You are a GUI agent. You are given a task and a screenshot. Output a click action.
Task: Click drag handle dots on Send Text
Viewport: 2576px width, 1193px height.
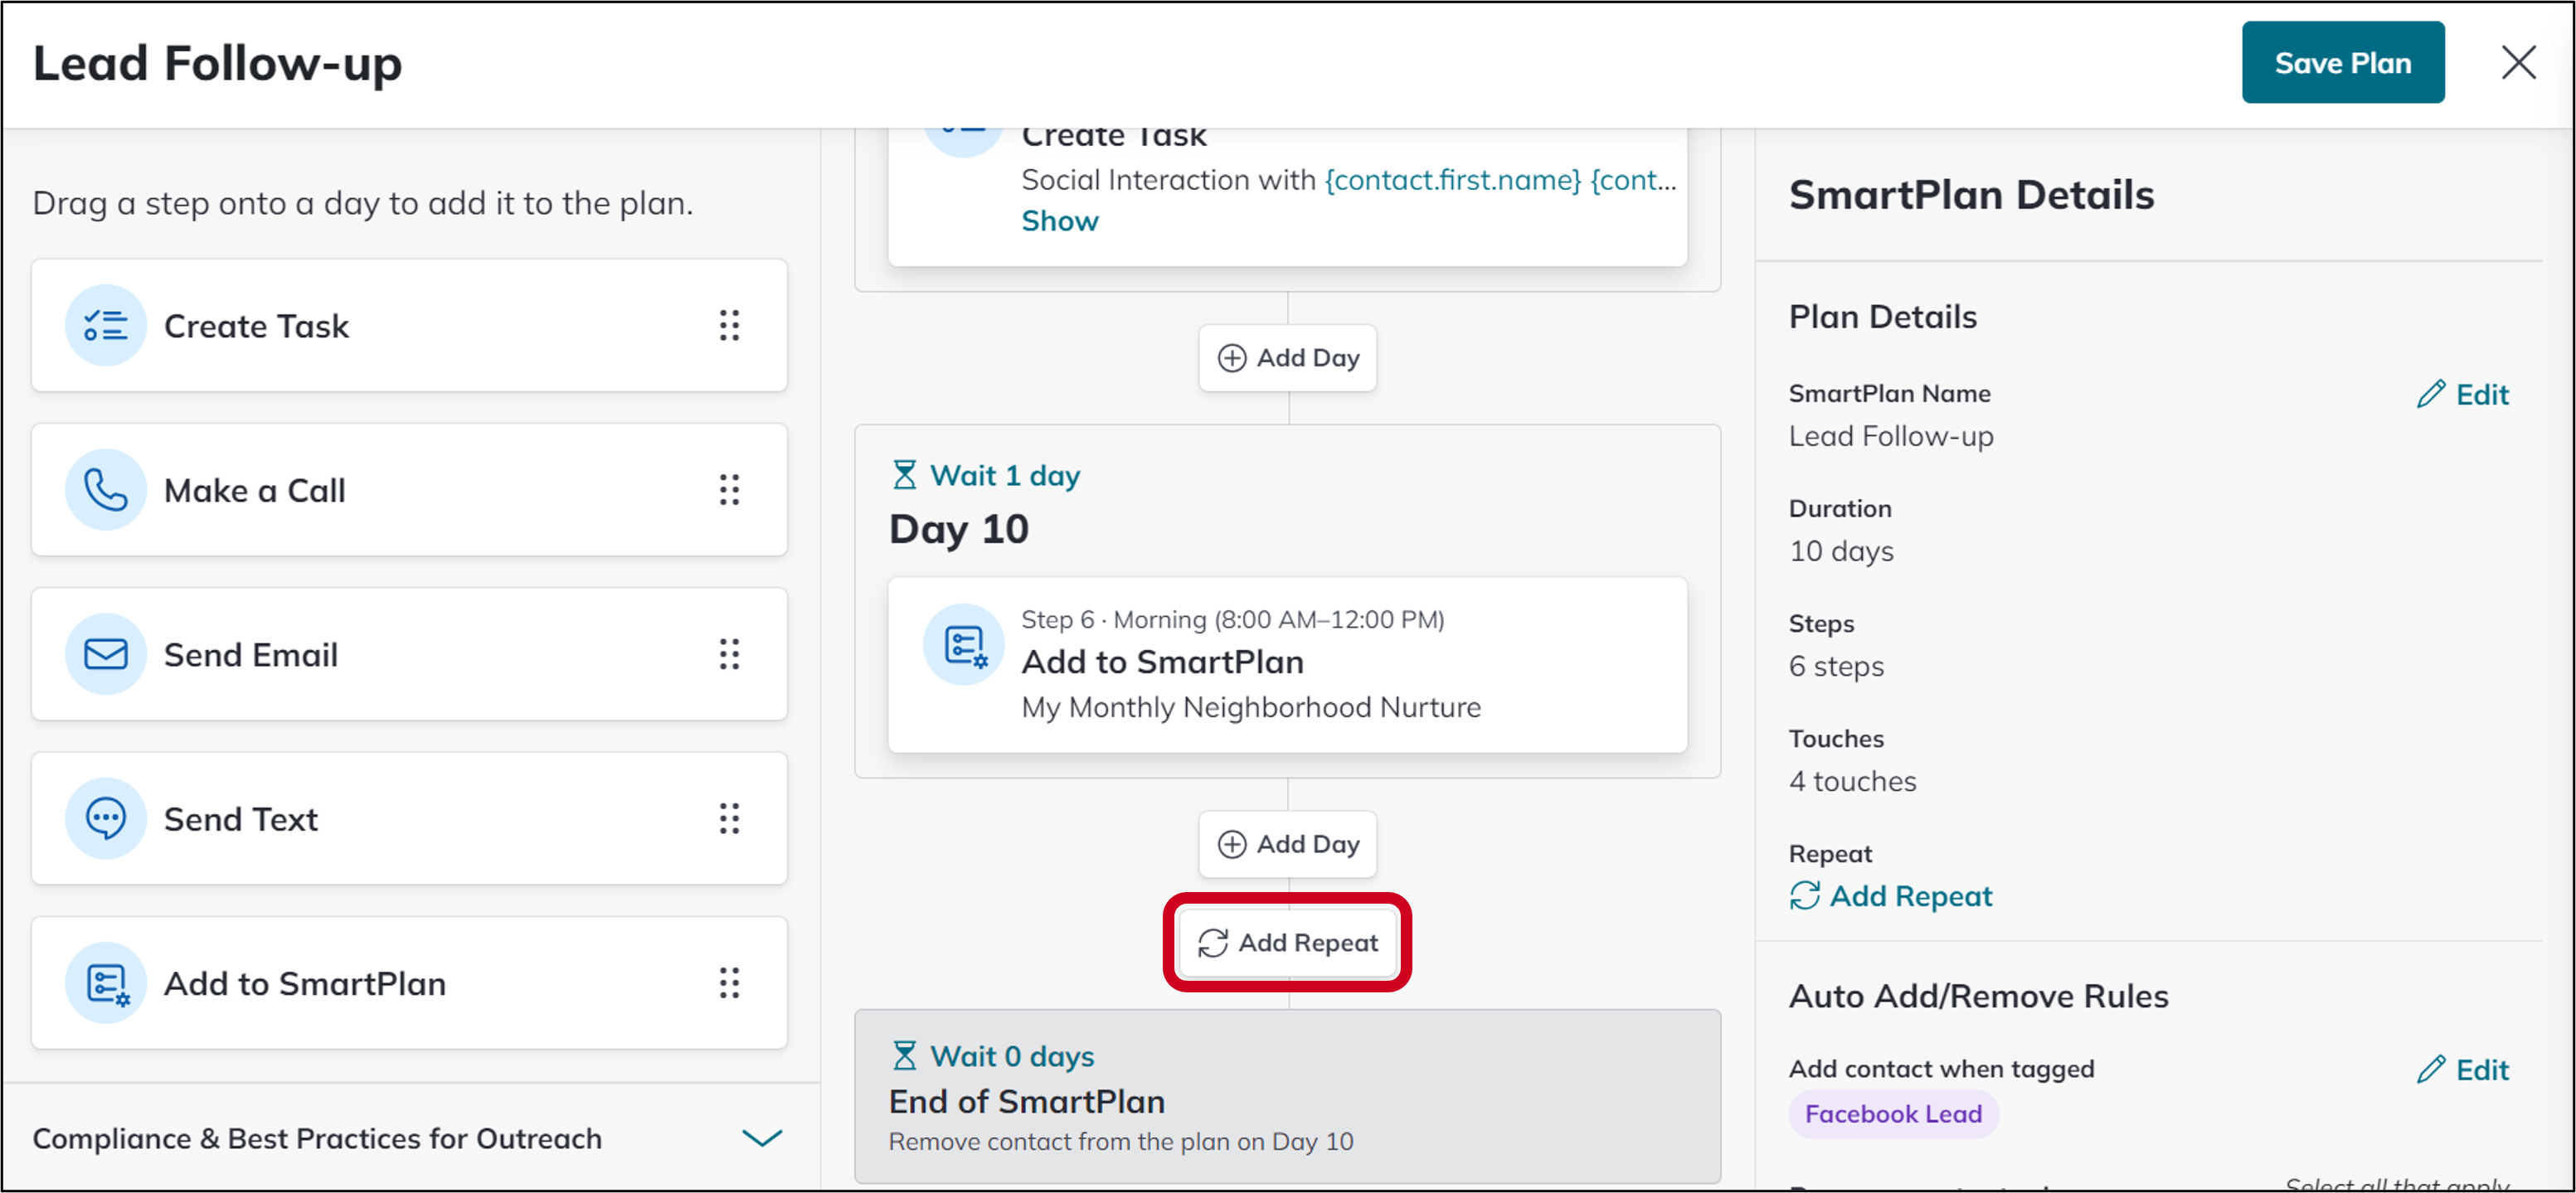729,819
